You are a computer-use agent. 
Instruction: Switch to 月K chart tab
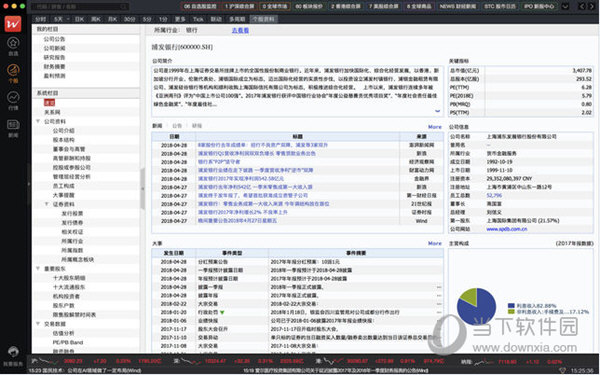click(x=112, y=19)
